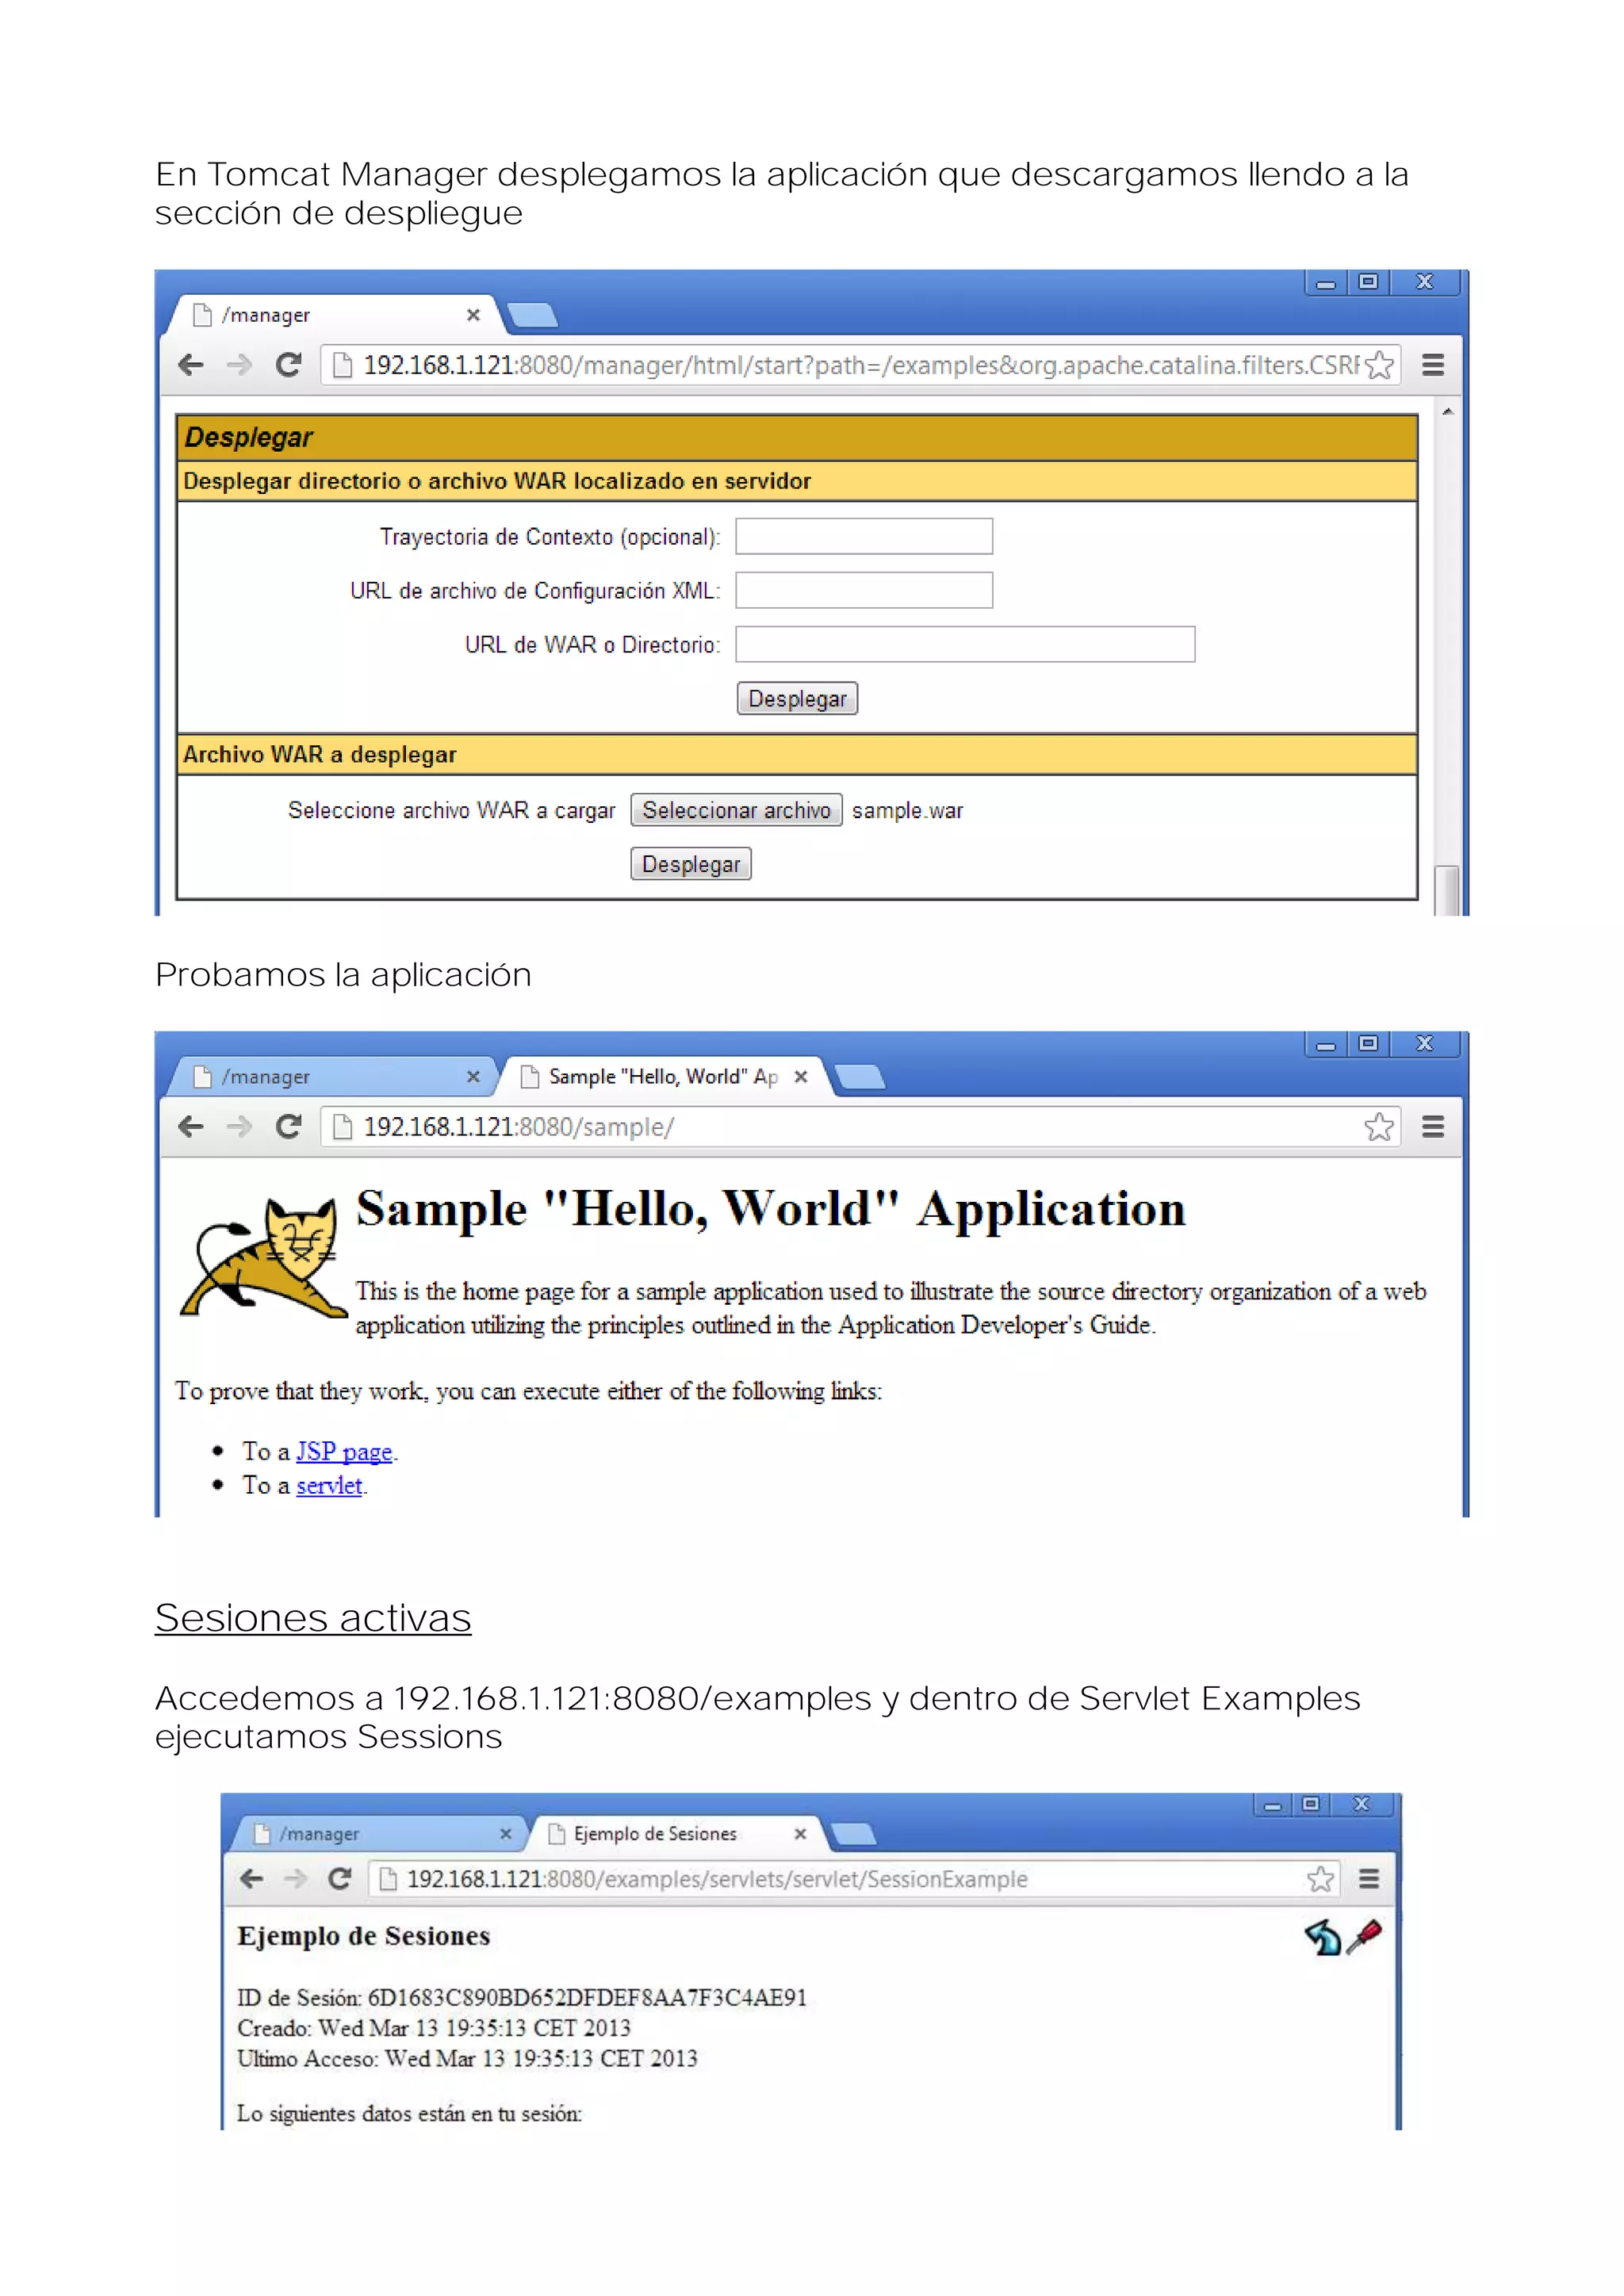1624x2296 pixels.
Task: Open new tab in first browser window
Action: (531, 316)
